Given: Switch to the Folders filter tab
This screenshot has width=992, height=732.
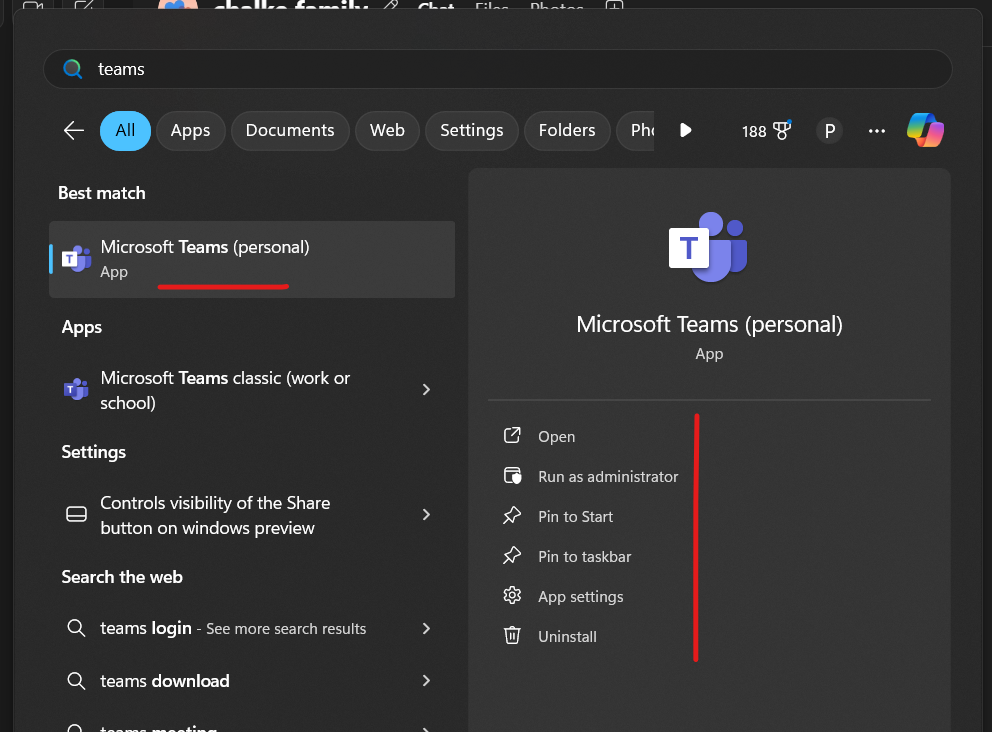Looking at the screenshot, I should [567, 131].
